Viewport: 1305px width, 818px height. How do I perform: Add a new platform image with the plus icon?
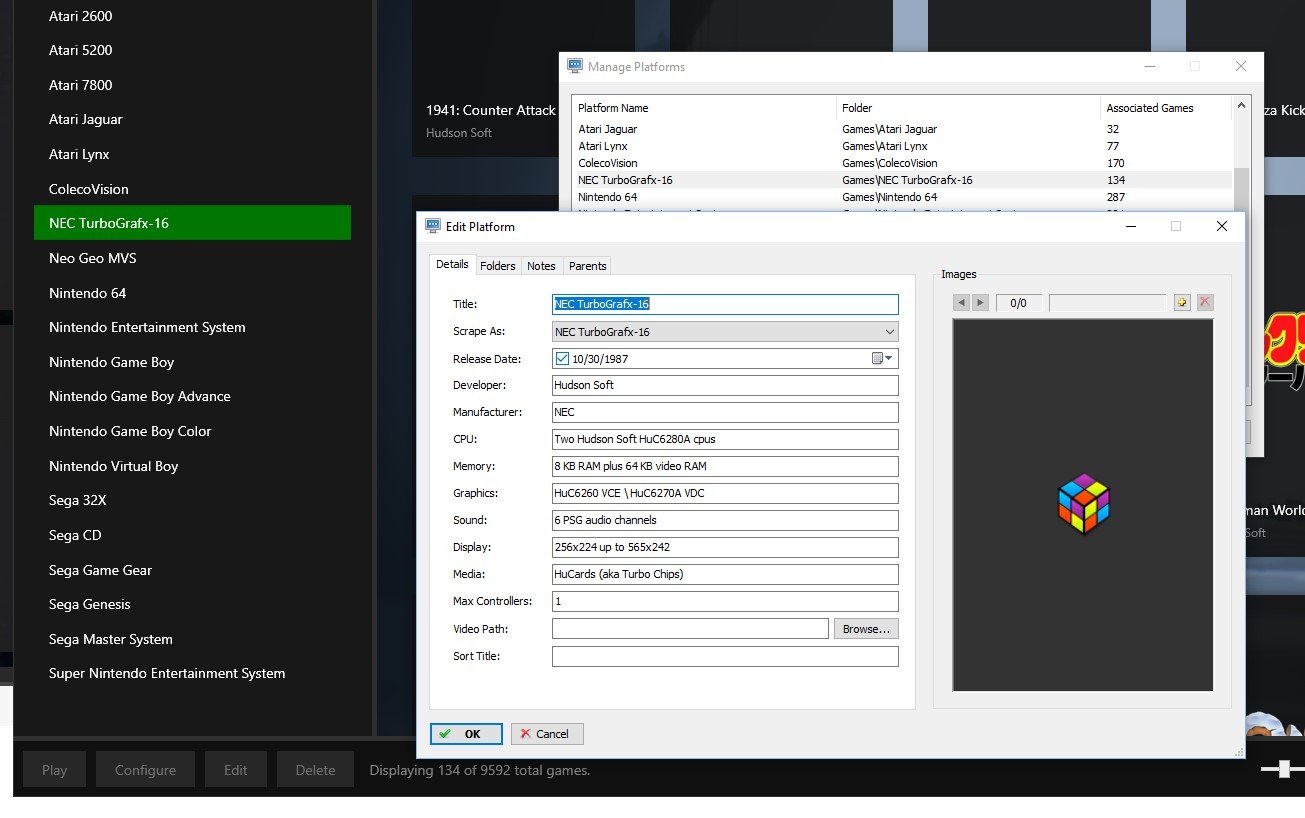[1182, 302]
